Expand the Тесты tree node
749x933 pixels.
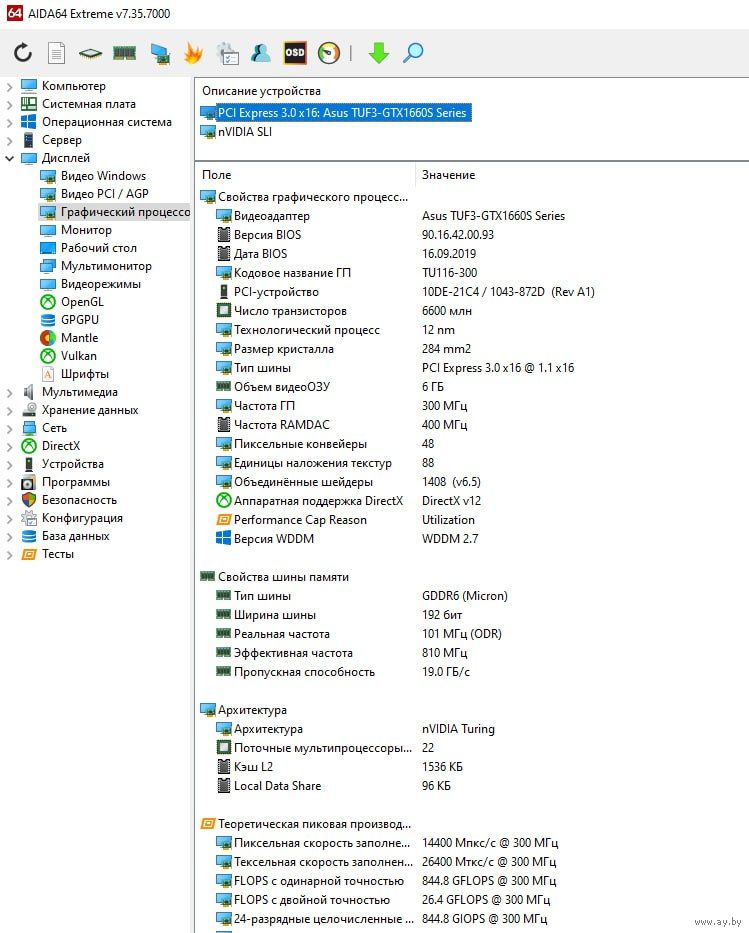click(10, 554)
